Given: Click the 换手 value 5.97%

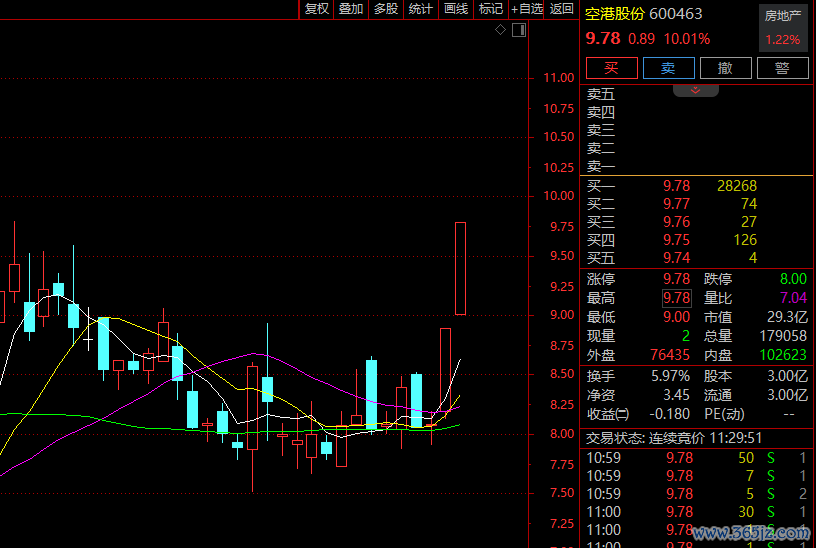Looking at the screenshot, I should point(670,376).
